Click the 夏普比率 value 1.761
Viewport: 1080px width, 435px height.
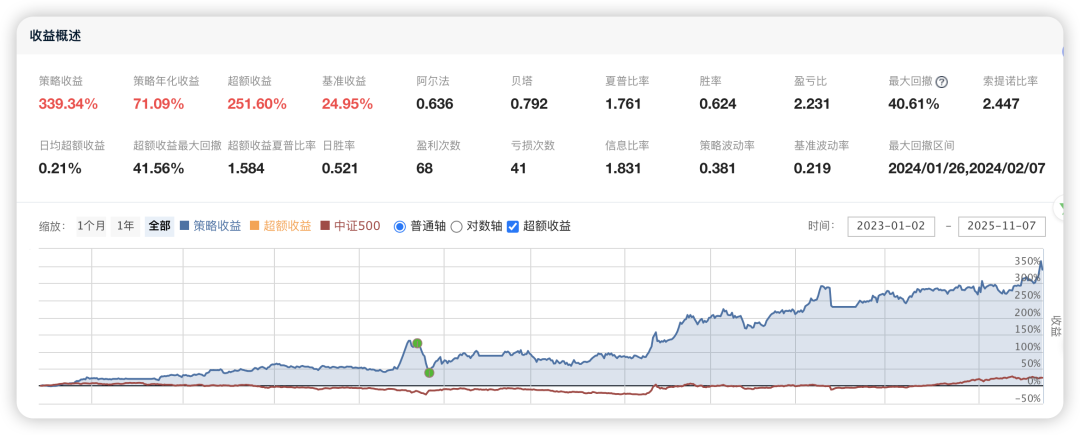(623, 105)
